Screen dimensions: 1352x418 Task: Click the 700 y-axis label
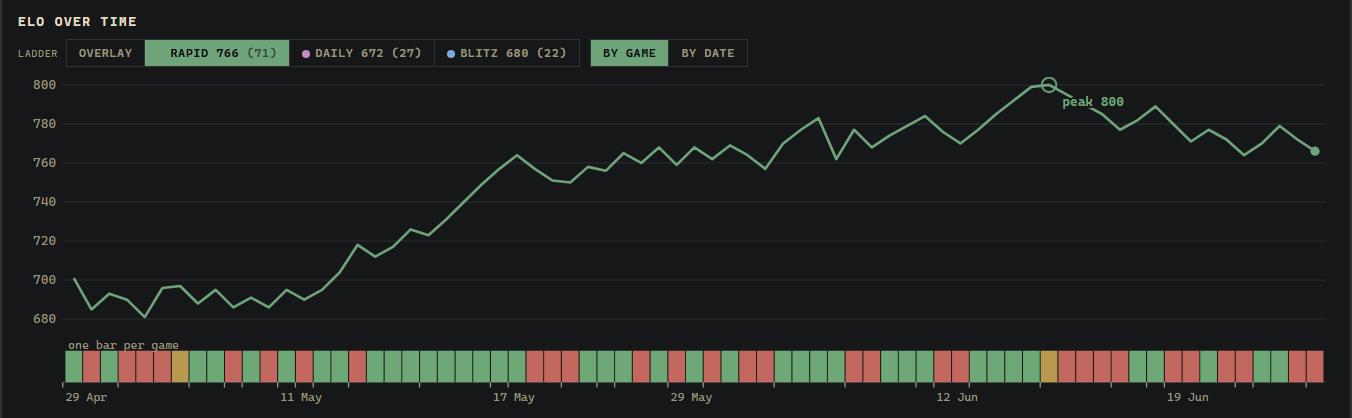click(44, 280)
